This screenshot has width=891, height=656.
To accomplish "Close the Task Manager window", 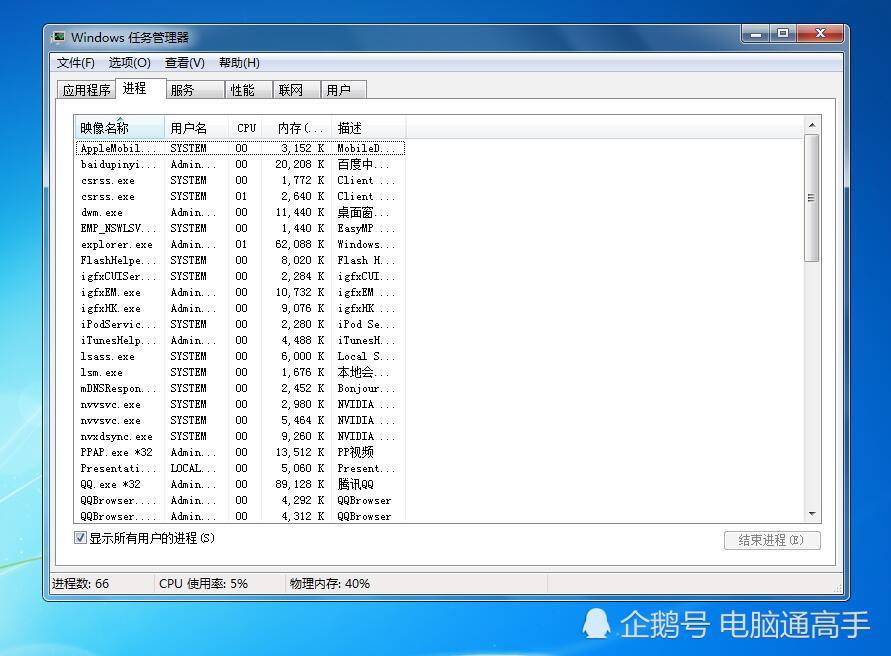I will point(820,34).
